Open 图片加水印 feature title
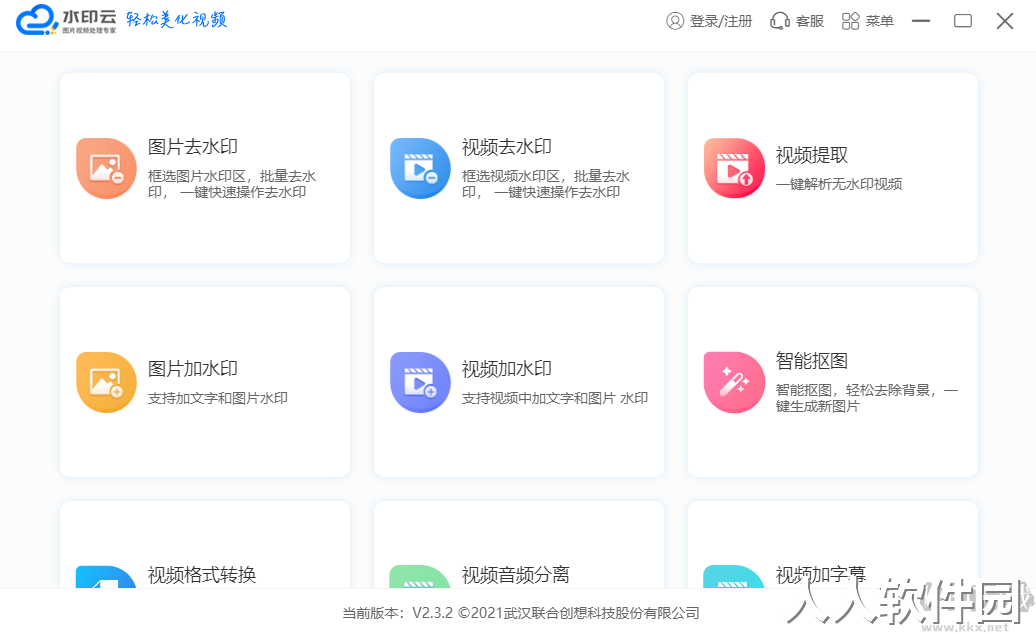 pos(192,369)
